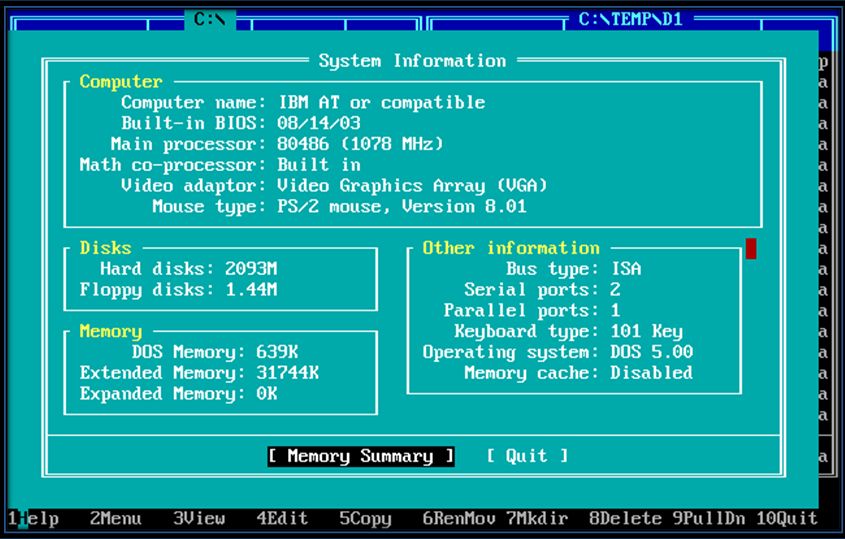Click math co-processor value Built in

(x=318, y=165)
